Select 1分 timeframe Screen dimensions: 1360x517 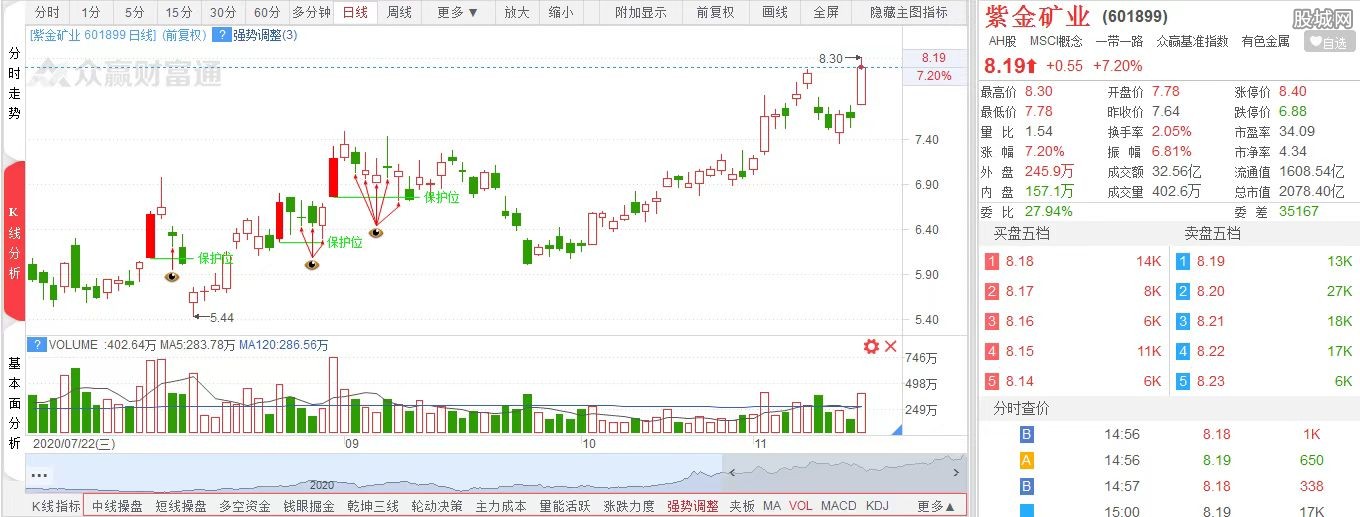pyautogui.click(x=91, y=13)
